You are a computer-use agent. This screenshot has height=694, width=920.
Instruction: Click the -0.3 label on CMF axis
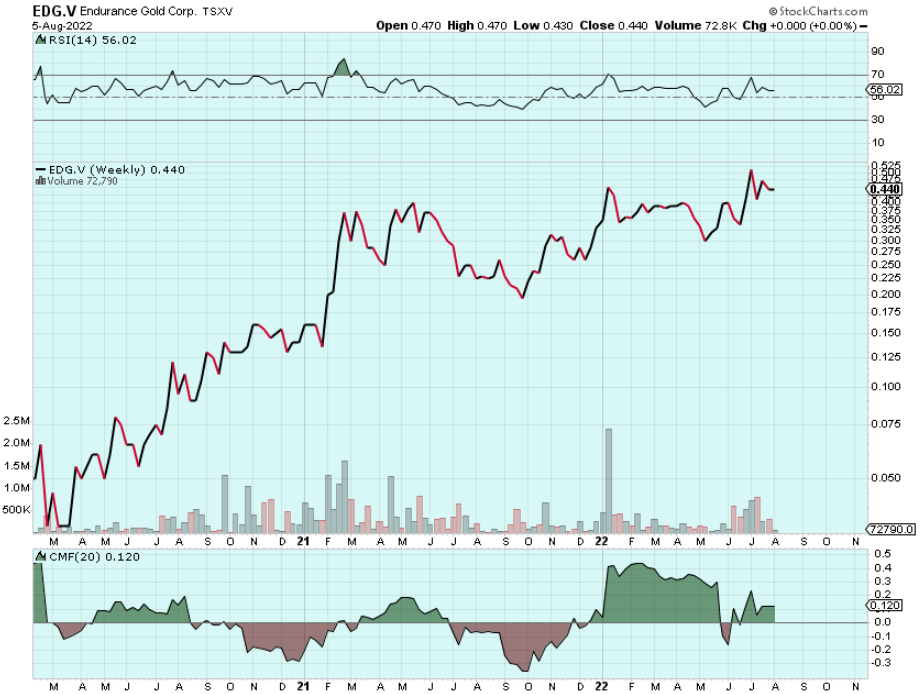coord(881,663)
